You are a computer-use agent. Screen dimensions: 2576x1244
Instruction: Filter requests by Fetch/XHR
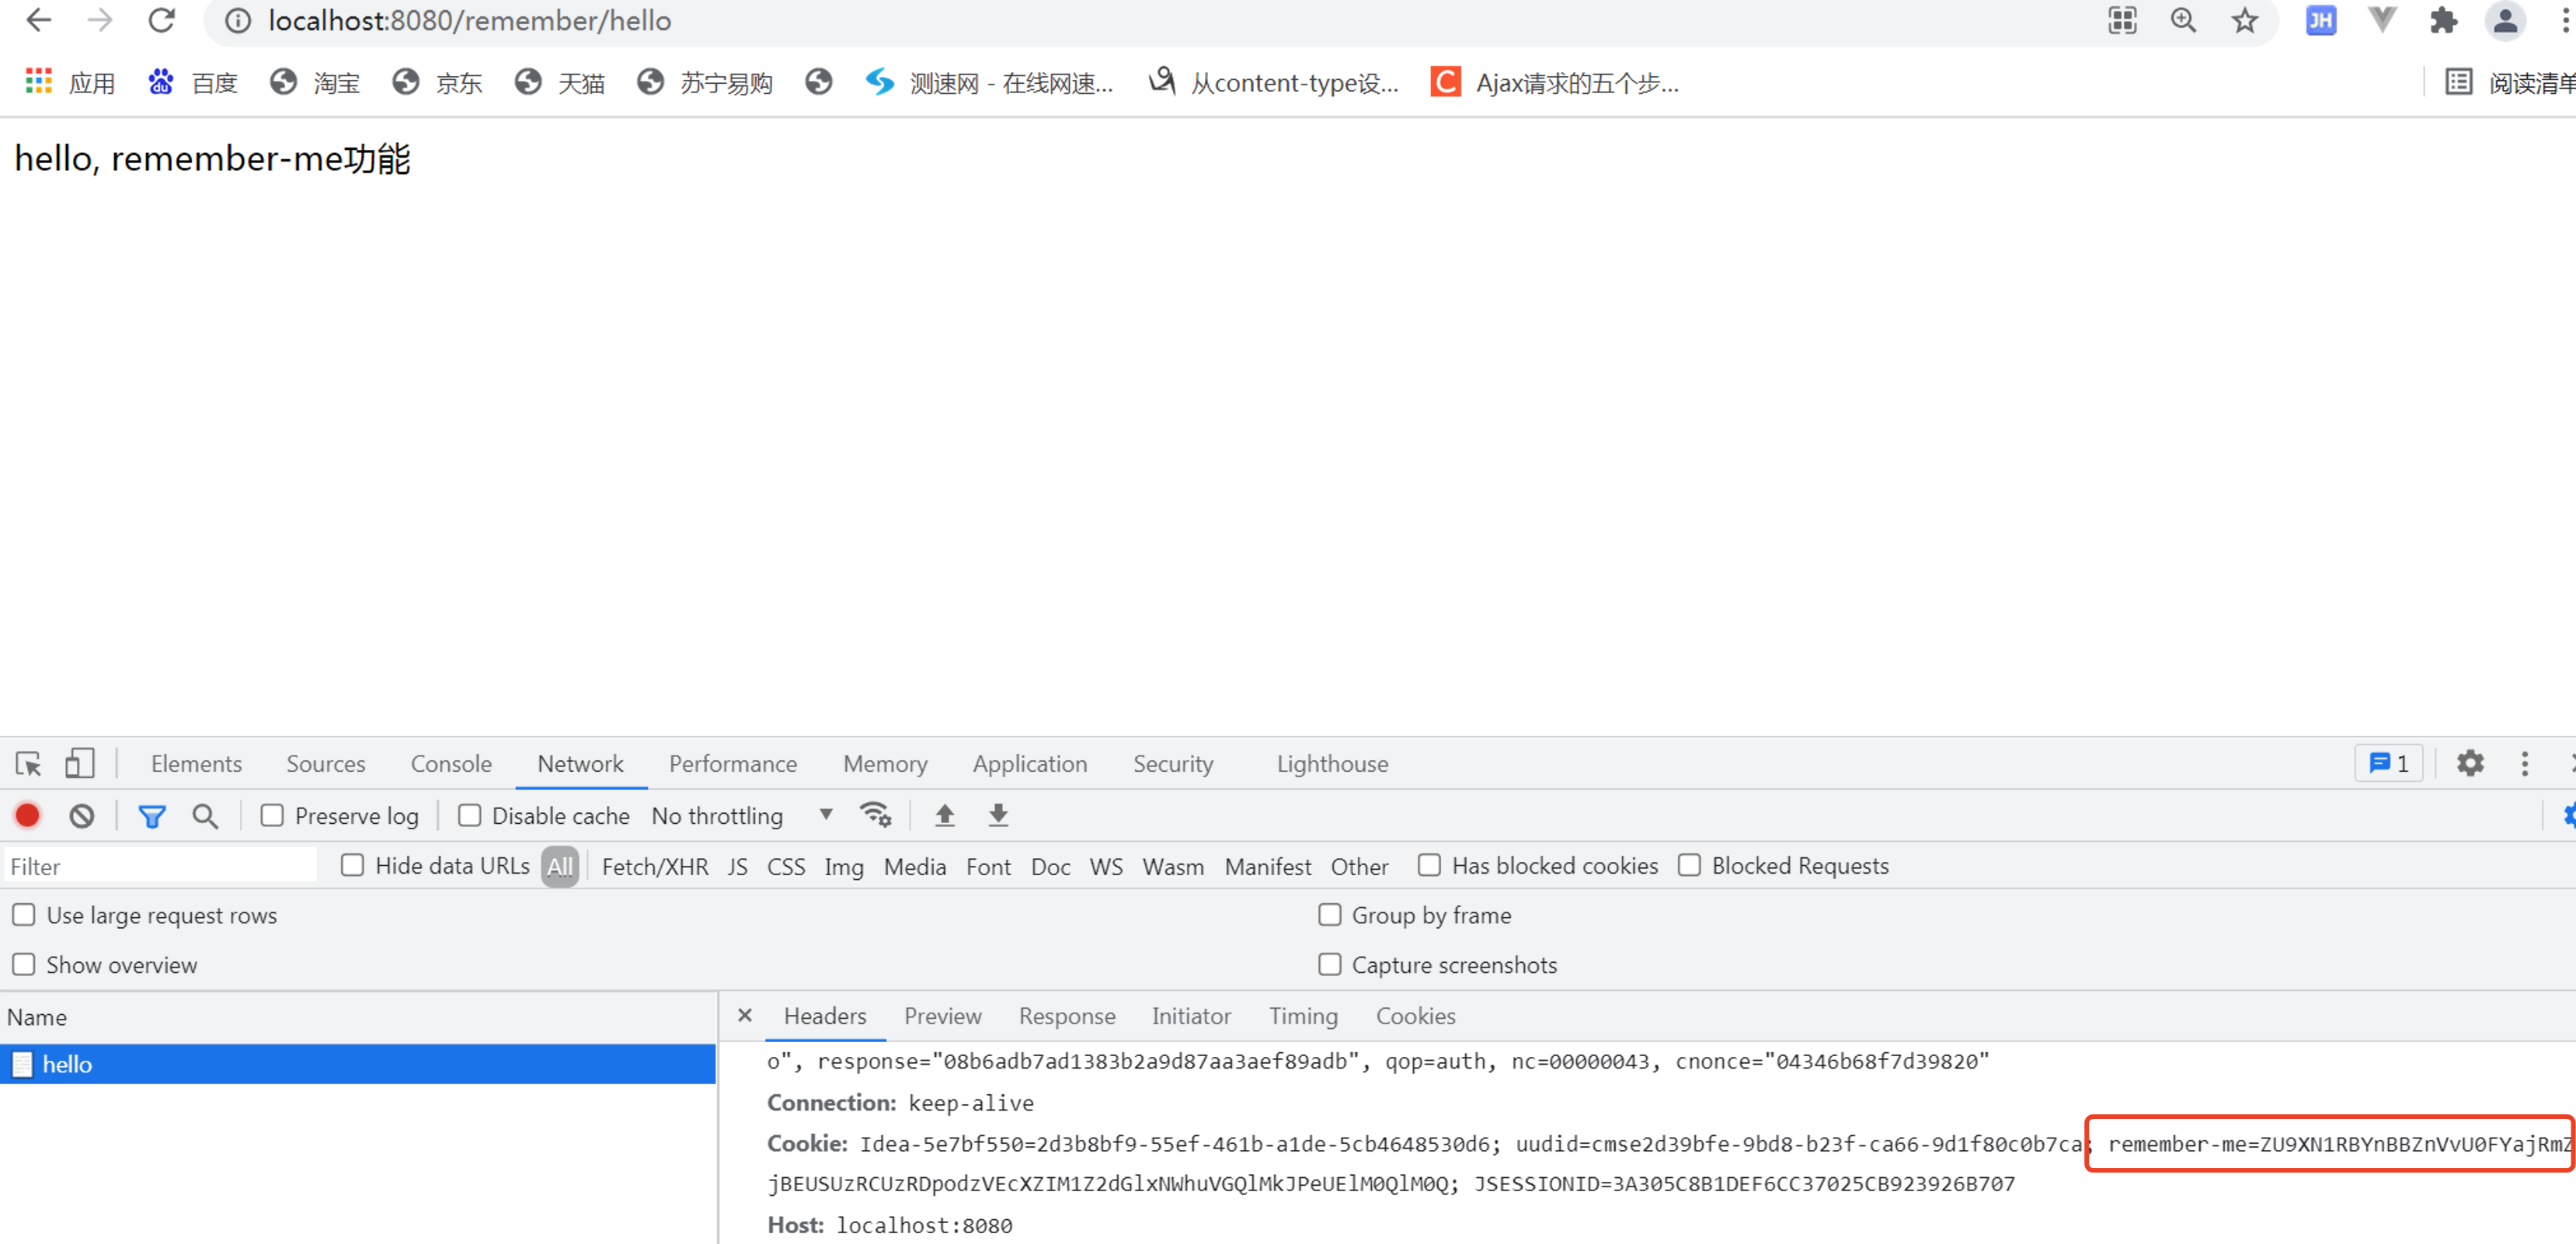[654, 867]
